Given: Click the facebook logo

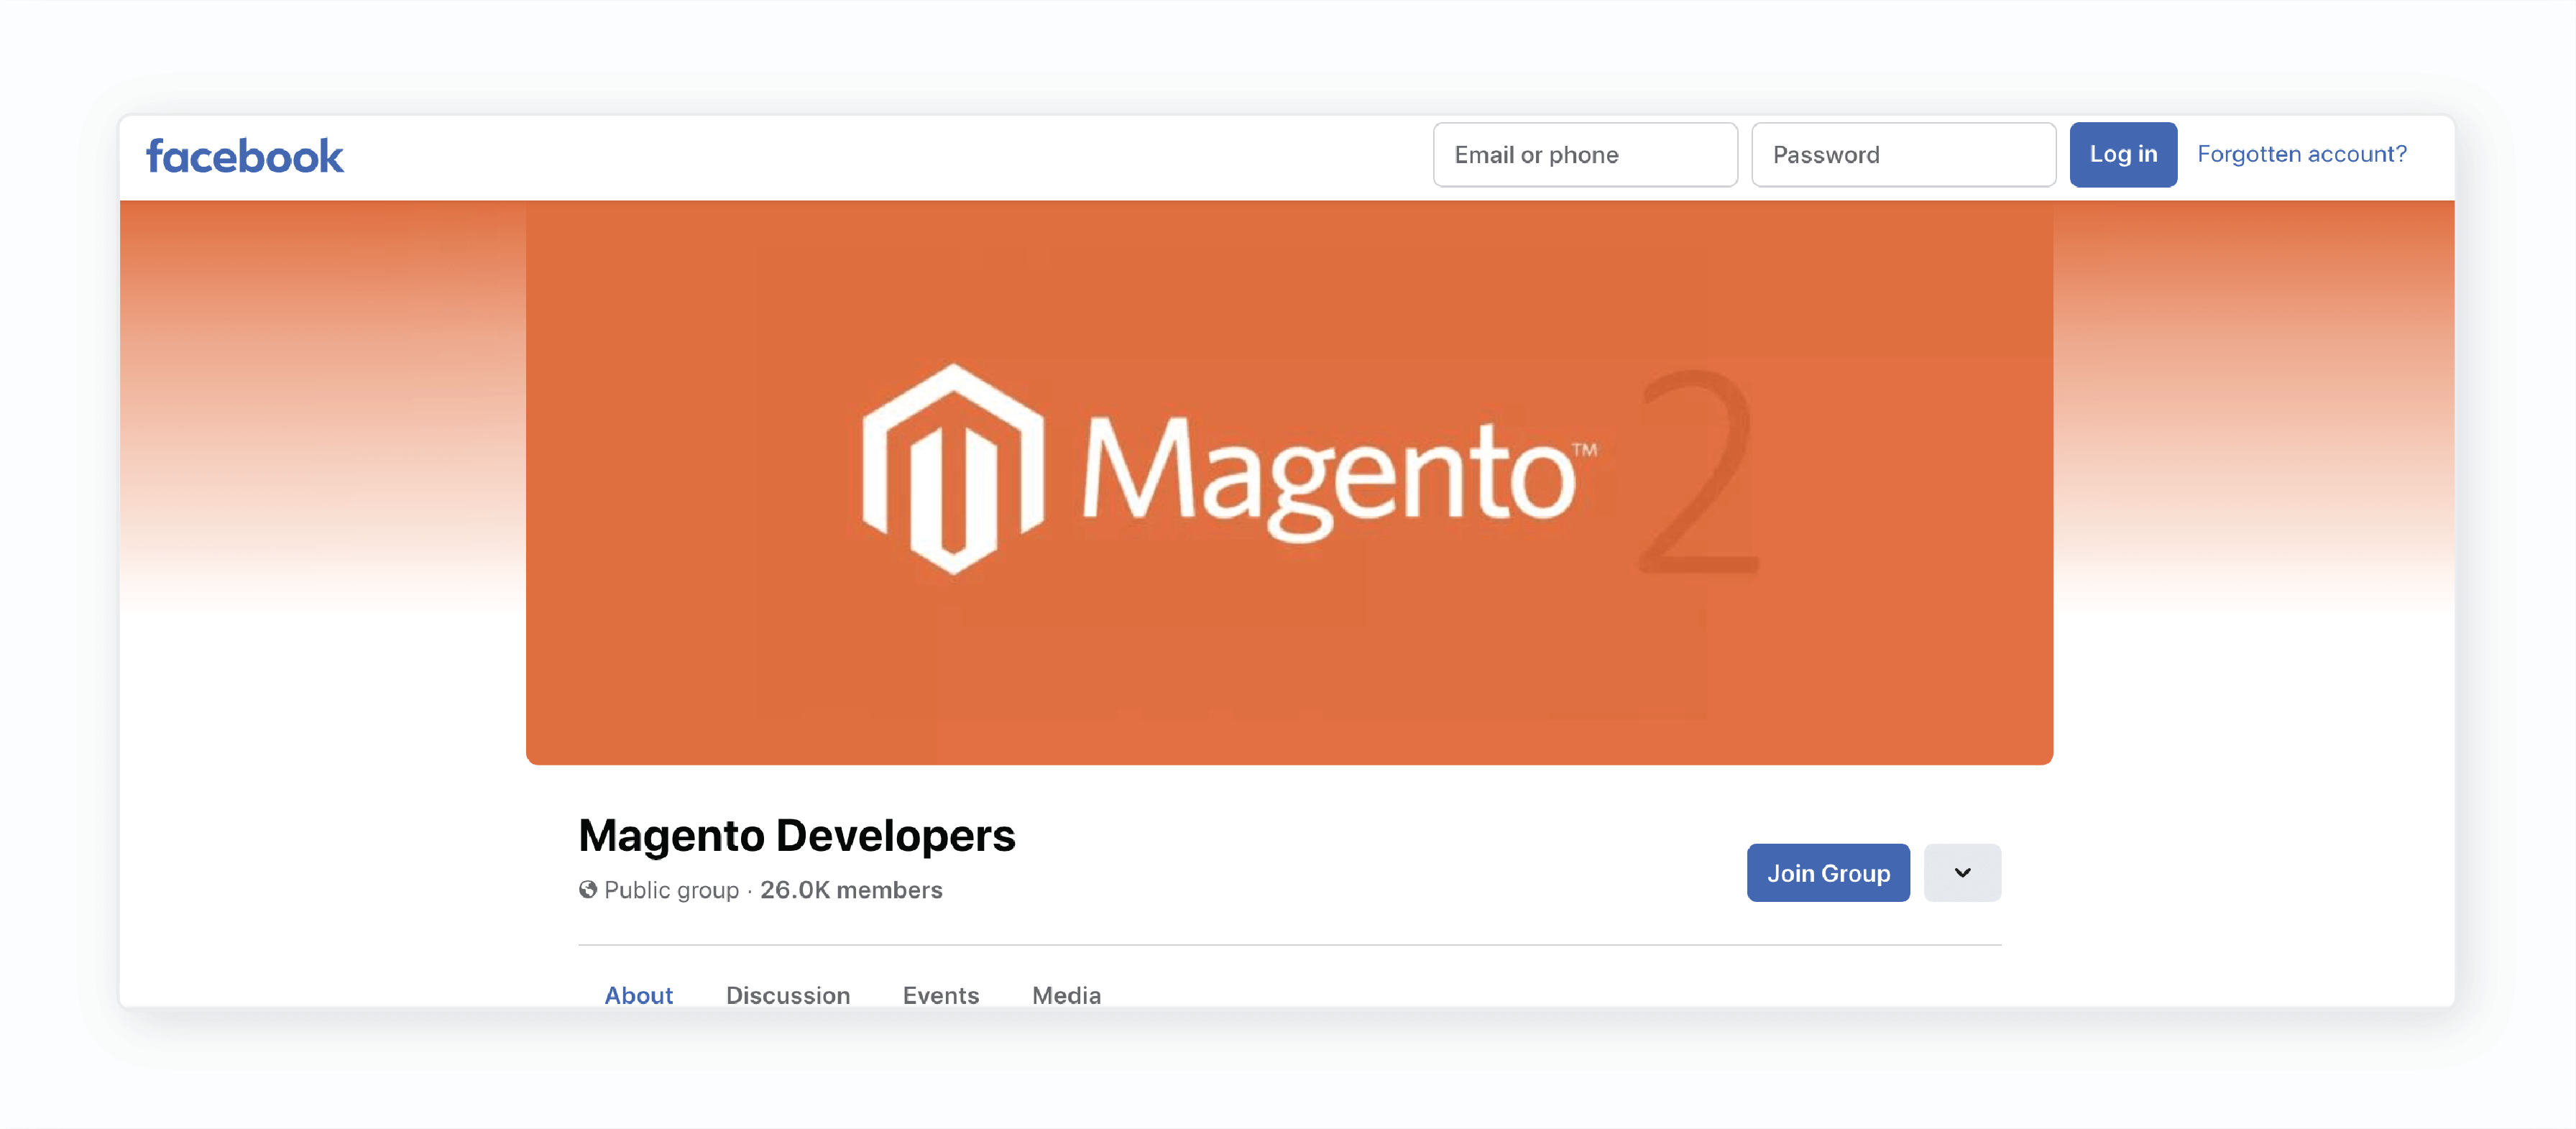Looking at the screenshot, I should pyautogui.click(x=245, y=156).
